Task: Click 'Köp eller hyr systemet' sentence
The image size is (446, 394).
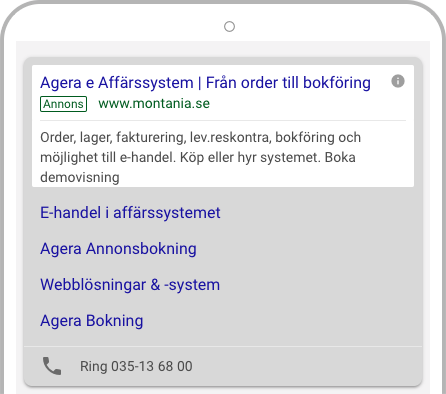Action: pos(250,157)
